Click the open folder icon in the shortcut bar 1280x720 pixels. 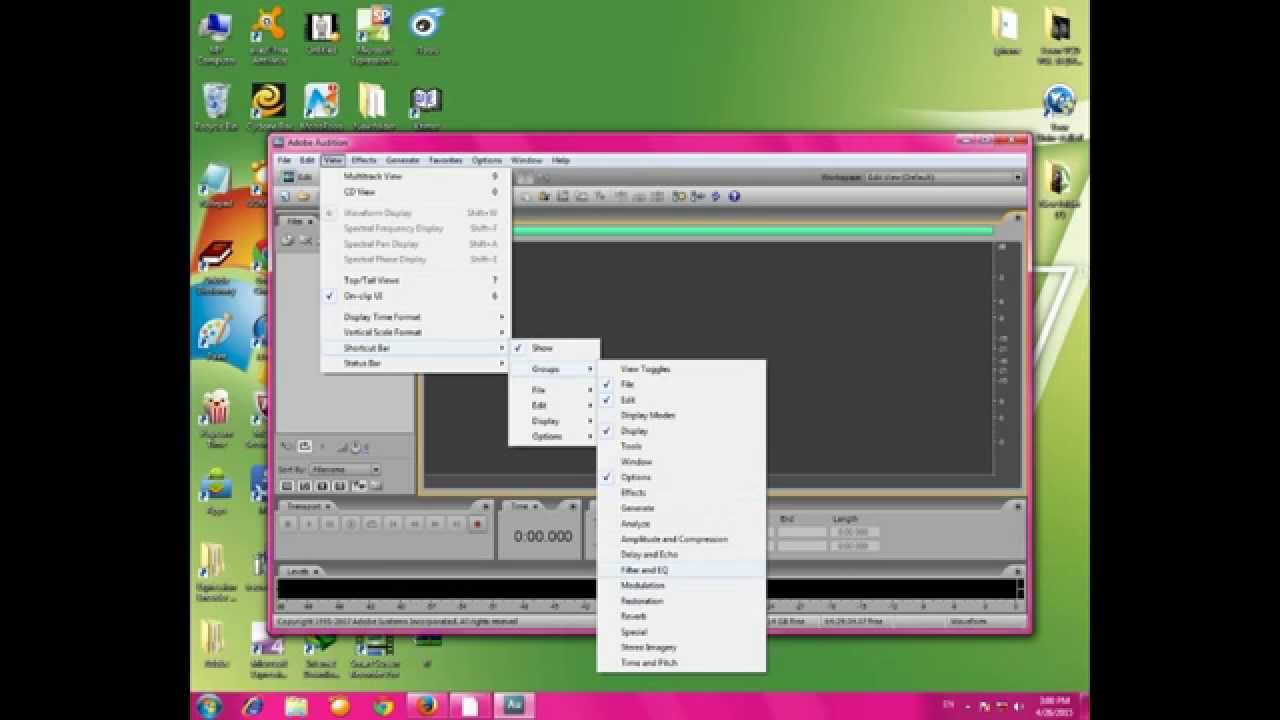coord(303,196)
